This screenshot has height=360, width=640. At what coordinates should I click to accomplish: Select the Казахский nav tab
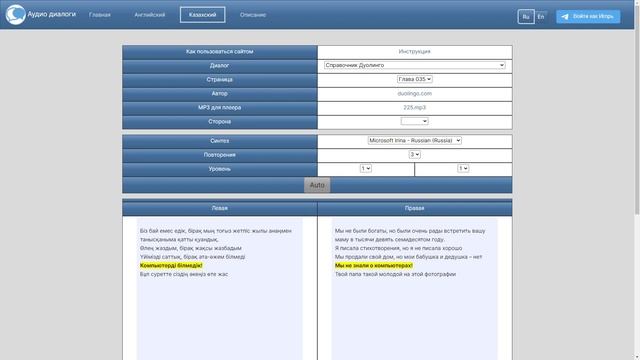point(202,15)
